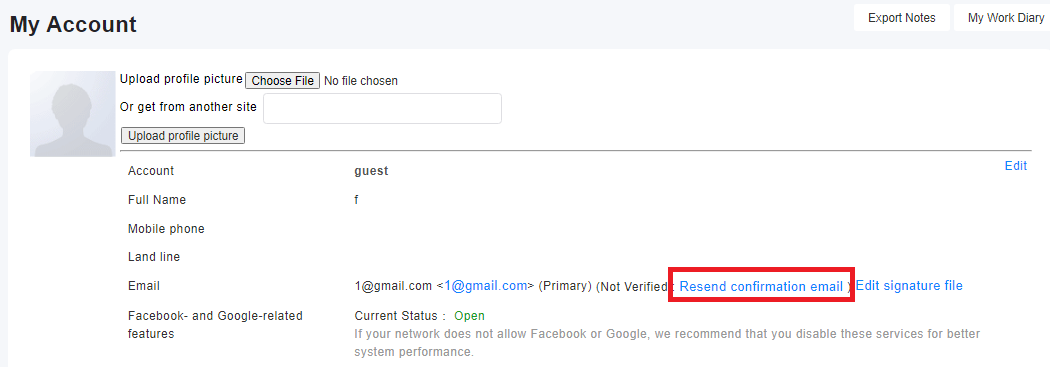Focus the get from another site URL field

click(382, 108)
